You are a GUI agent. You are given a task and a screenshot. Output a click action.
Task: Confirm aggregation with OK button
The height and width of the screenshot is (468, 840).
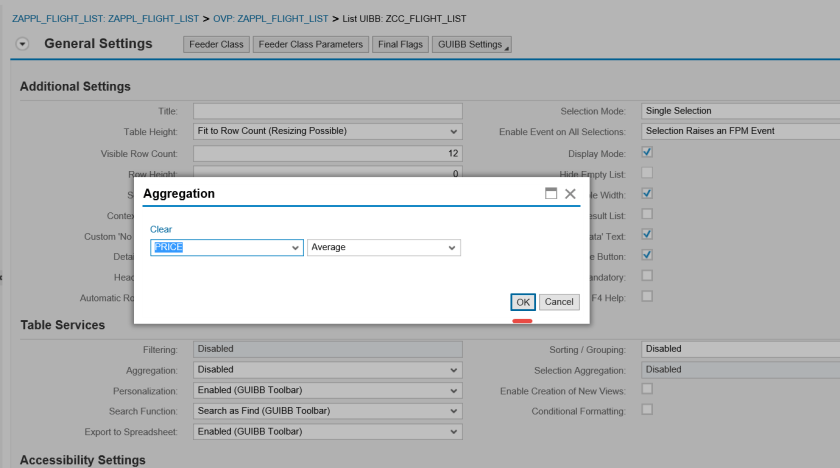click(x=523, y=302)
